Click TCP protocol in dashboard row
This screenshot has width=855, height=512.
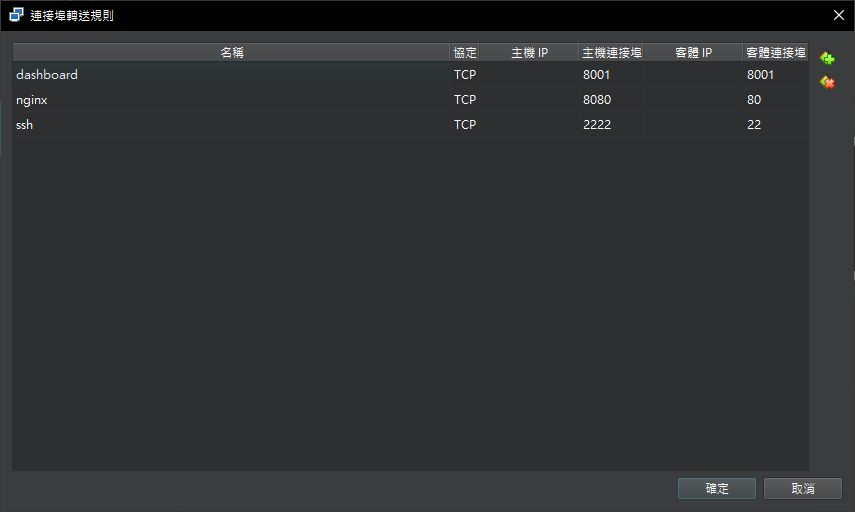[465, 75]
